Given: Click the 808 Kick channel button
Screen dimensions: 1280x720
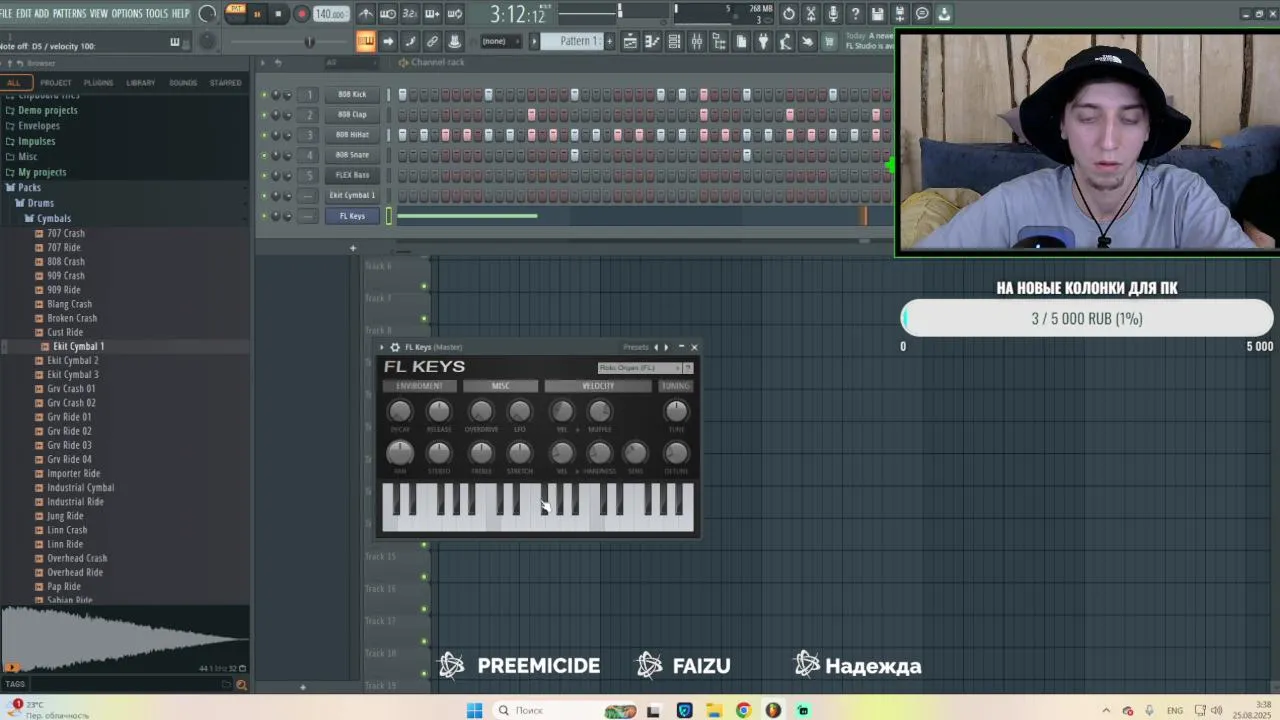Looking at the screenshot, I should (352, 95).
